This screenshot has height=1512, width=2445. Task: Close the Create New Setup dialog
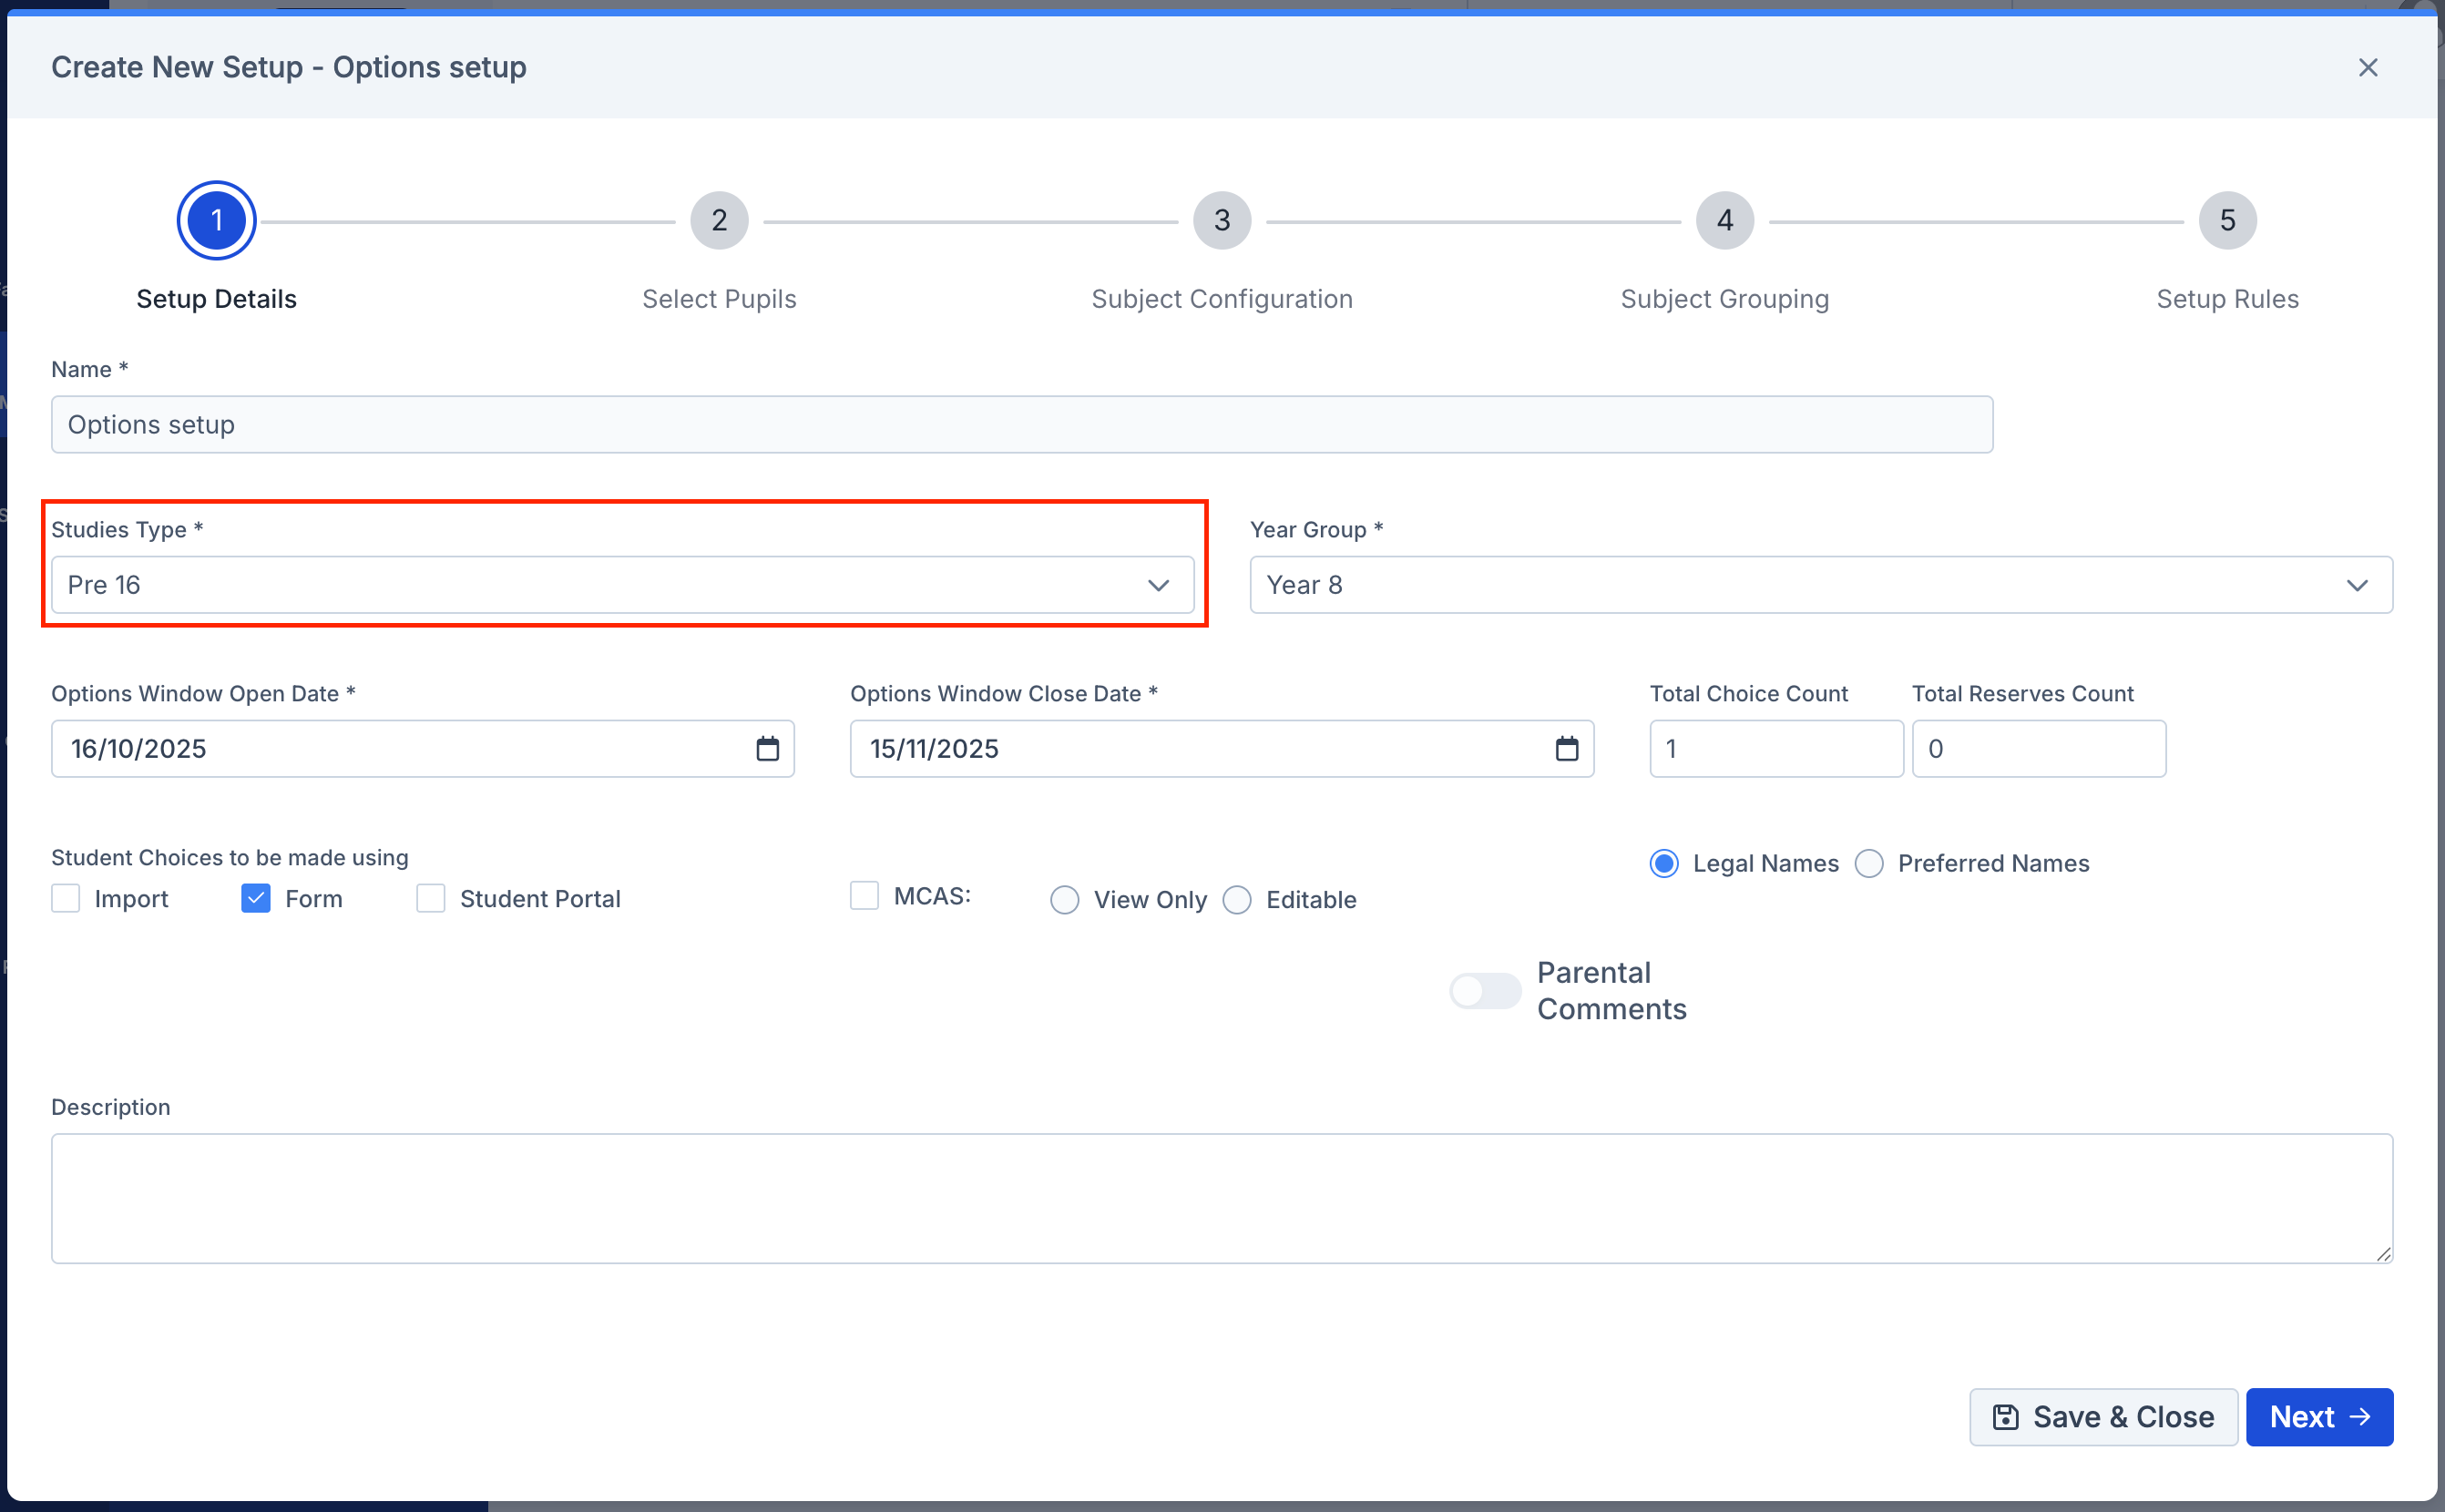[x=2367, y=67]
